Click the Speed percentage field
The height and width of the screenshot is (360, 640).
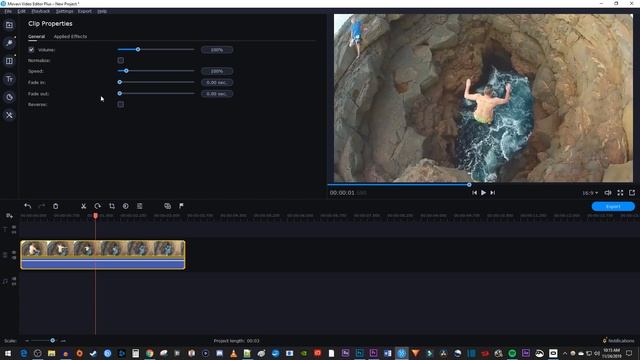(217, 71)
